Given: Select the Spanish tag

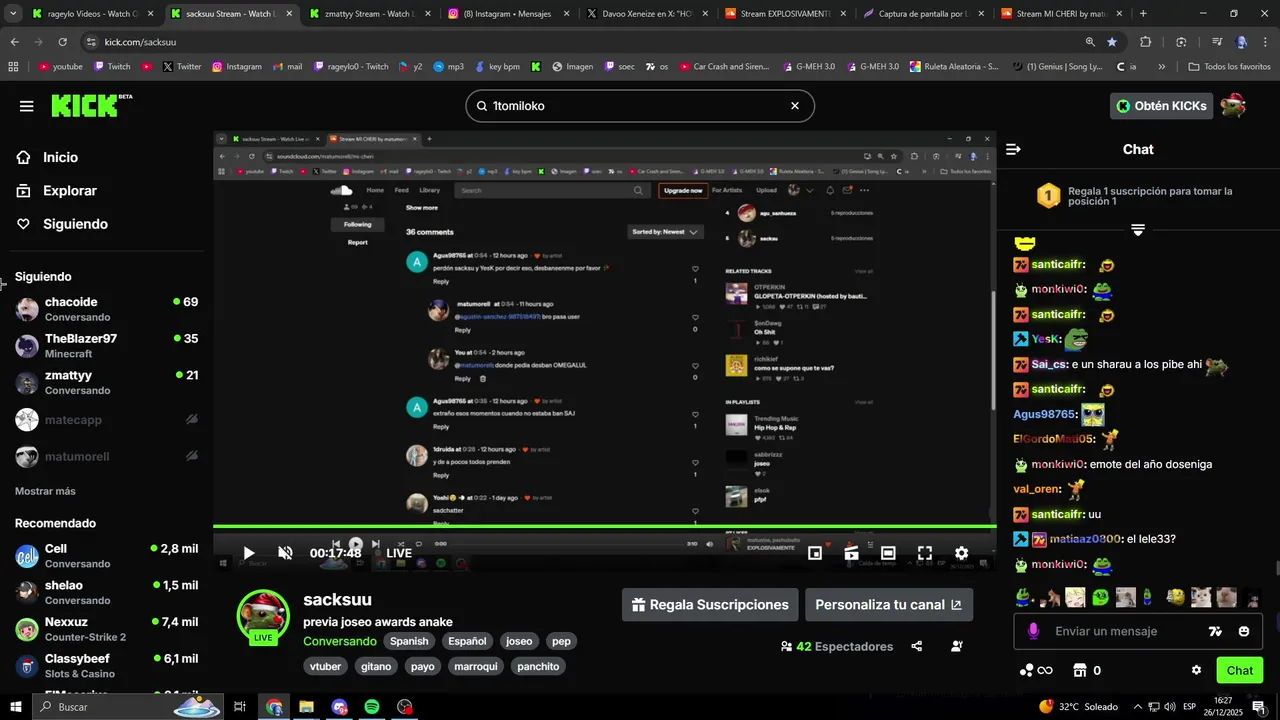Looking at the screenshot, I should point(409,641).
